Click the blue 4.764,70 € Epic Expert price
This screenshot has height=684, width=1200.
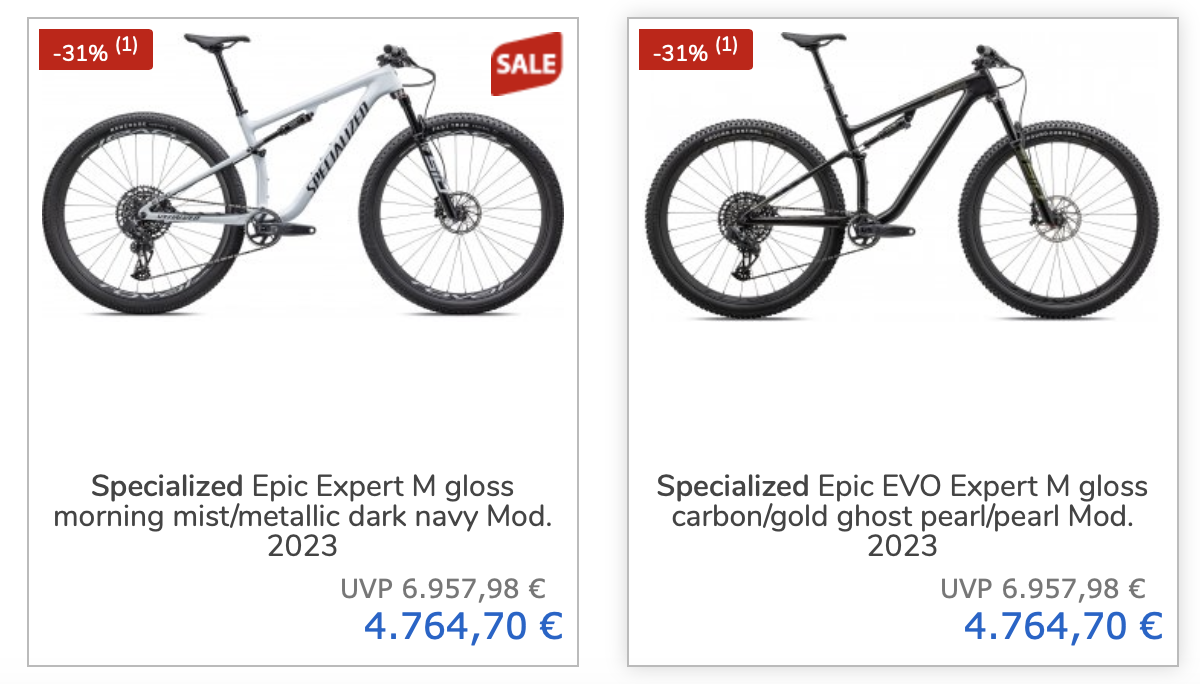tap(463, 626)
